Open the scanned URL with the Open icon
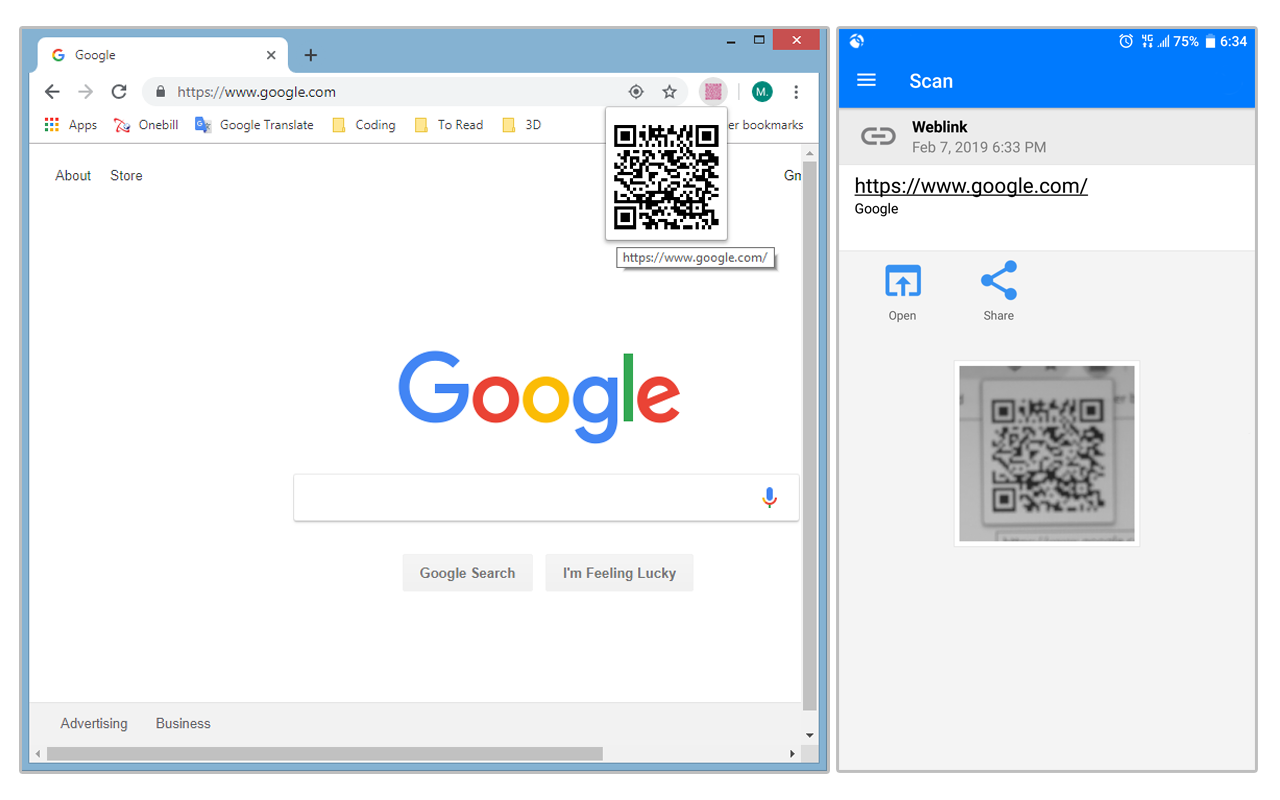1280x800 pixels. [x=902, y=281]
